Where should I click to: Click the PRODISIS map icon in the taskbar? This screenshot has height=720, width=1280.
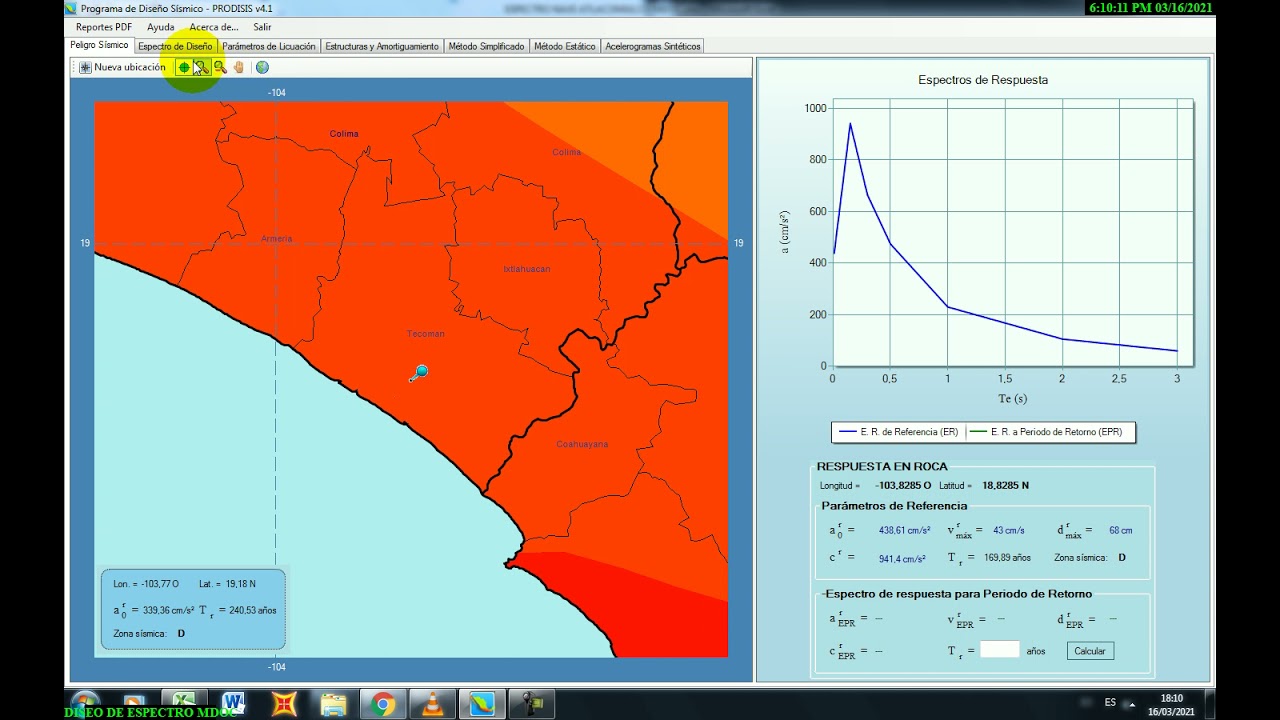coord(482,705)
